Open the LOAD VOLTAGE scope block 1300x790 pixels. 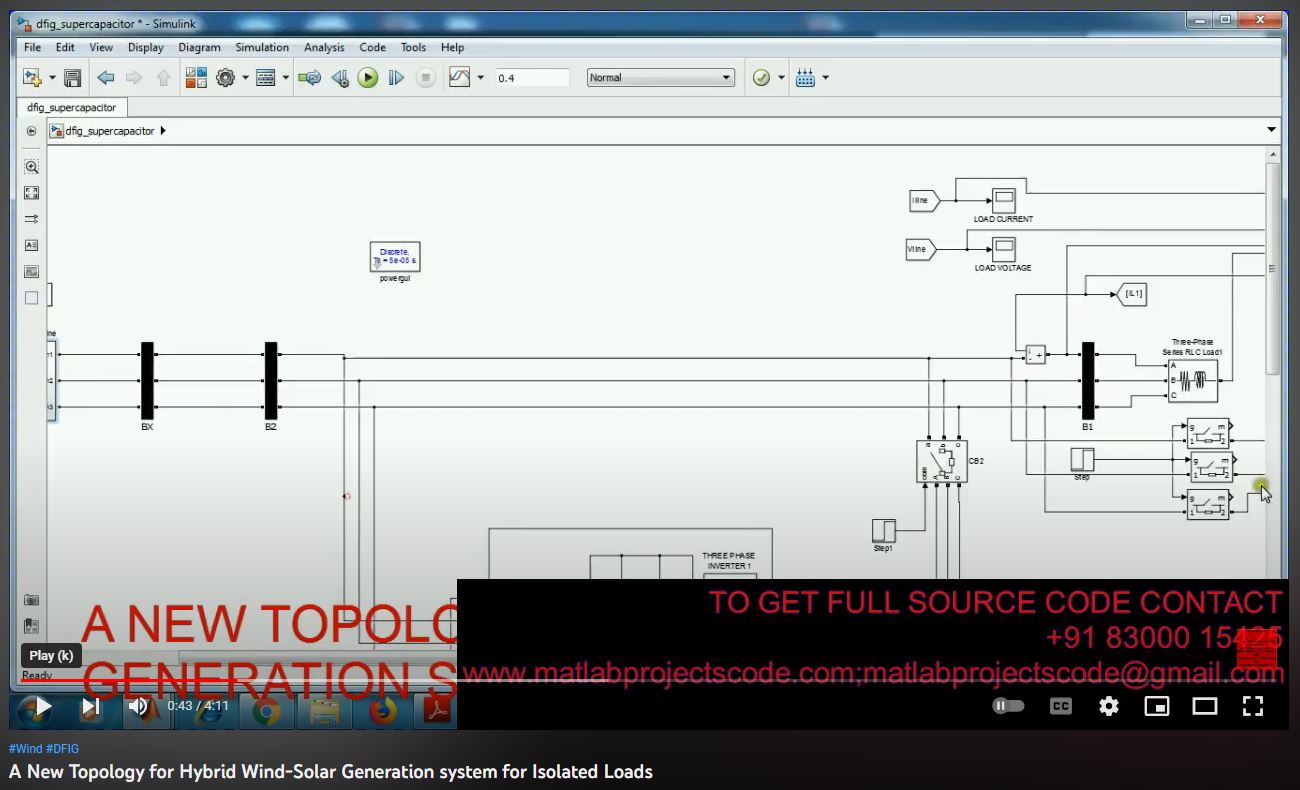tap(1003, 249)
